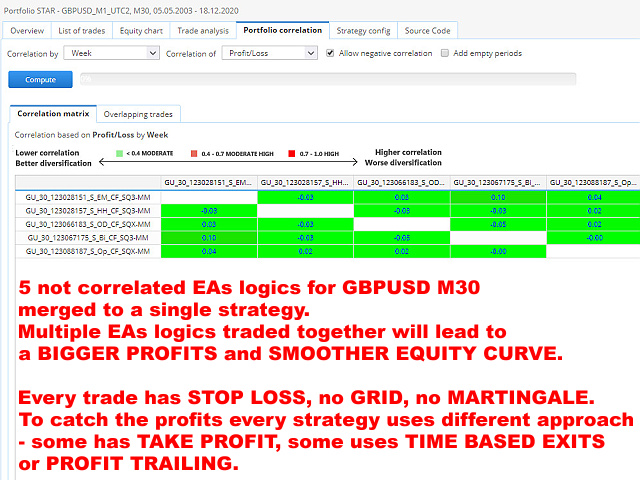Screen dimensions: 640x480
Task: Toggle Allow negative correlation checkbox
Action: (330, 53)
